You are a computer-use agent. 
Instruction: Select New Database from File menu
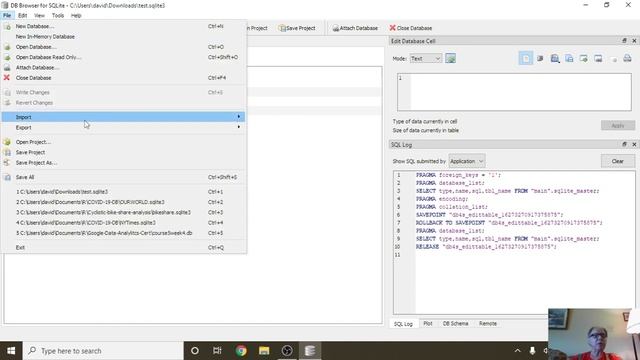coord(123,26)
